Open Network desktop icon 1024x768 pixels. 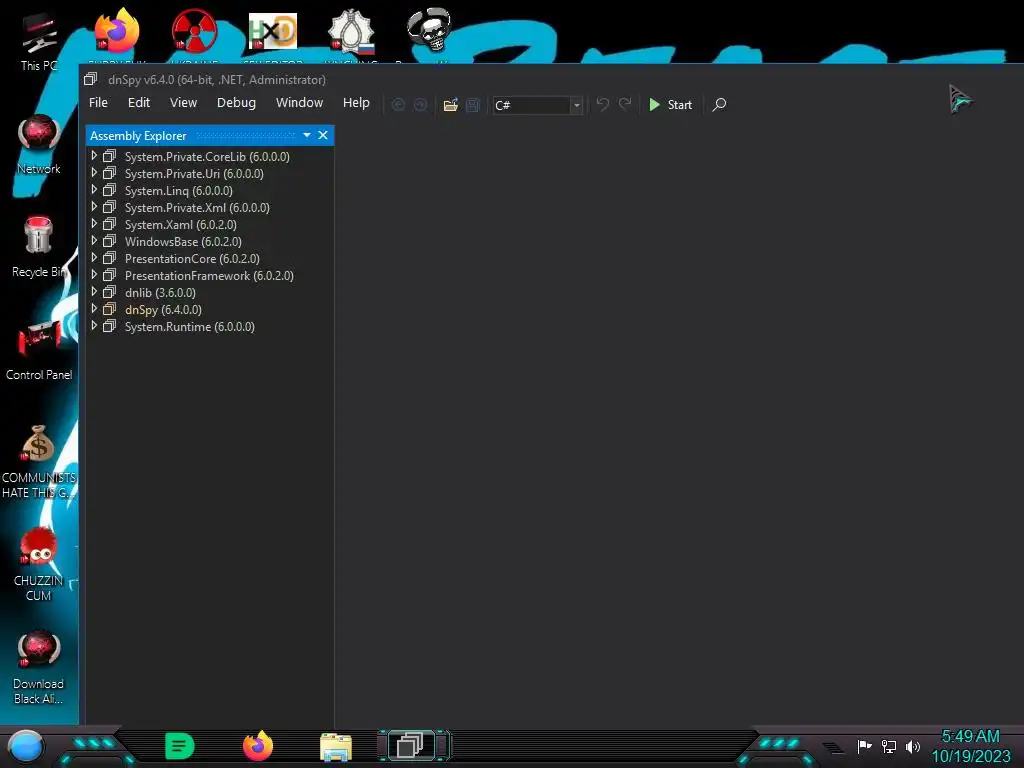[x=39, y=144]
